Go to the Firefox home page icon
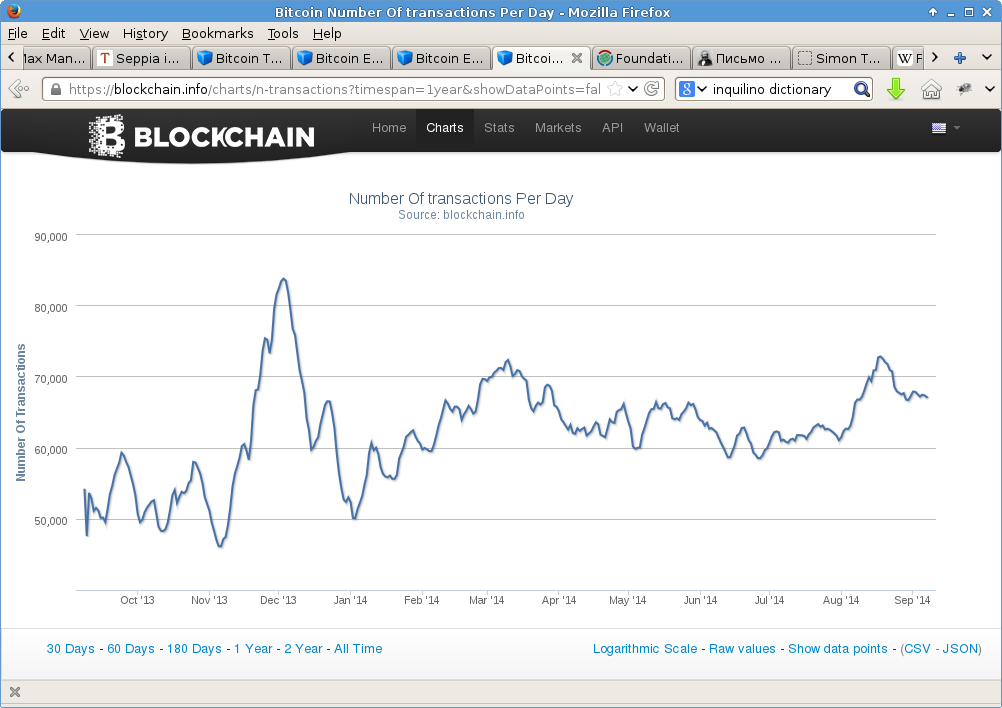Image resolution: width=1002 pixels, height=708 pixels. pyautogui.click(x=931, y=89)
